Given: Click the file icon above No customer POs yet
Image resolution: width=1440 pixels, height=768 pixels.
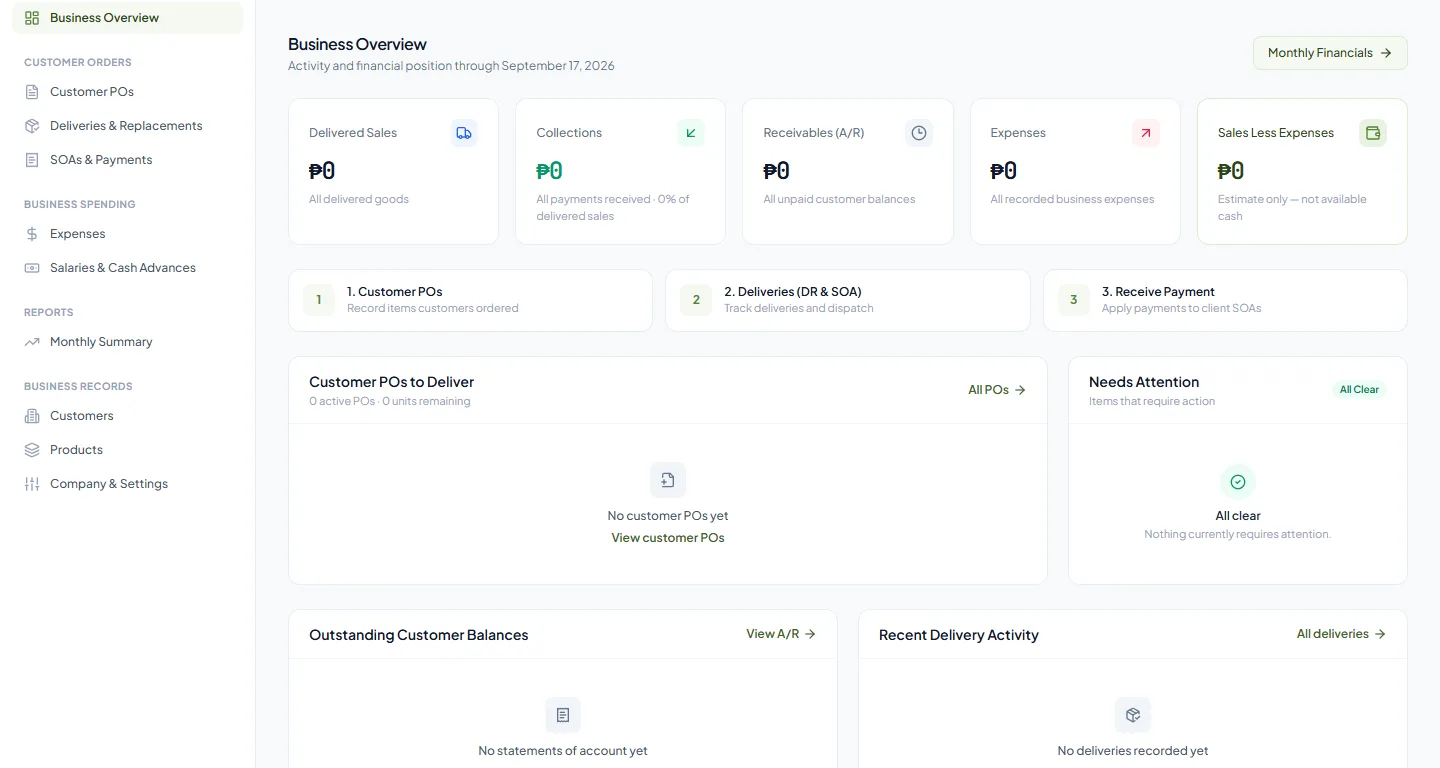Looking at the screenshot, I should tap(668, 480).
